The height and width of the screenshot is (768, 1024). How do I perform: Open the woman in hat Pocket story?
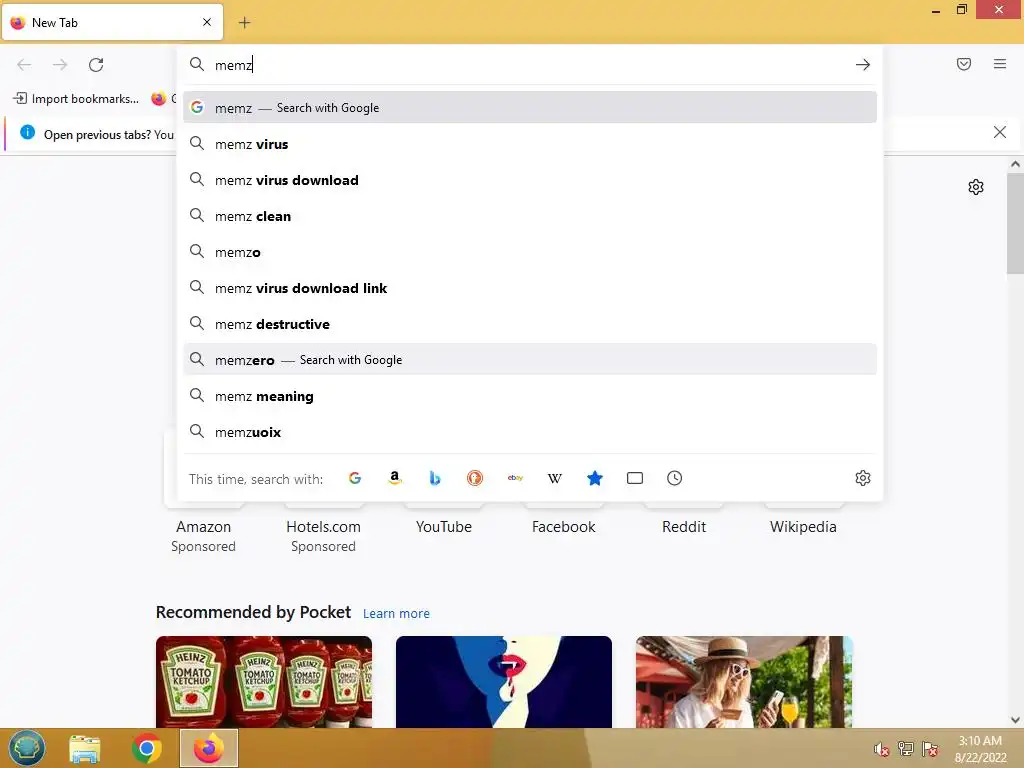click(744, 682)
